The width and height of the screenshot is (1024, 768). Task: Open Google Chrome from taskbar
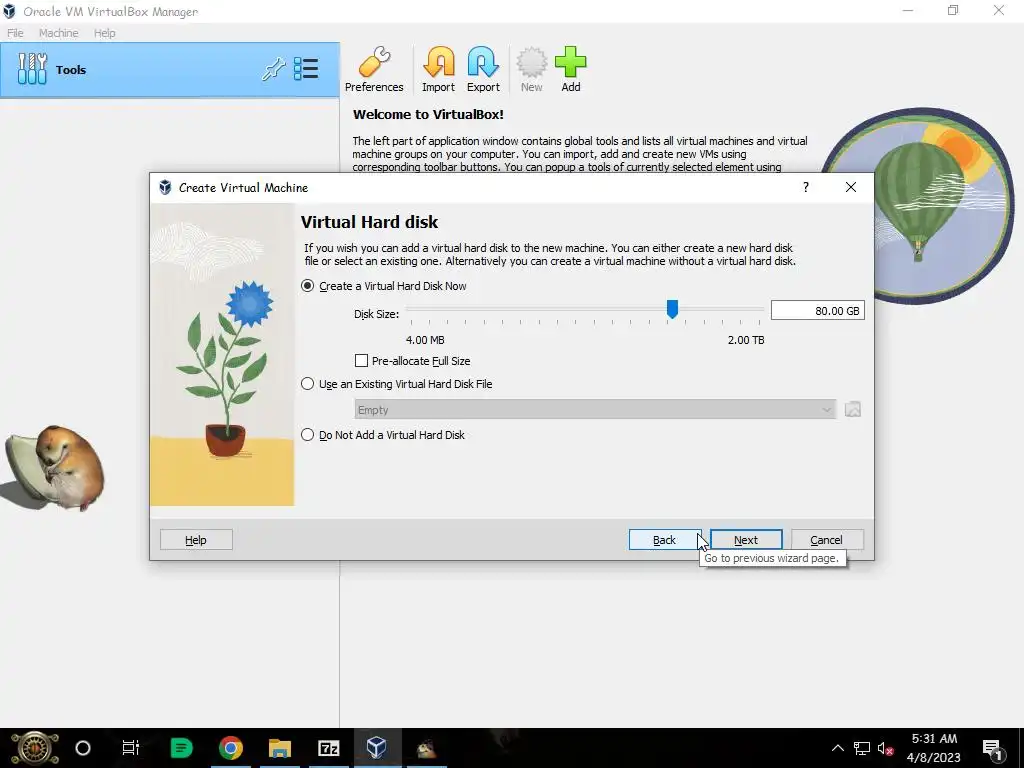[x=231, y=748]
